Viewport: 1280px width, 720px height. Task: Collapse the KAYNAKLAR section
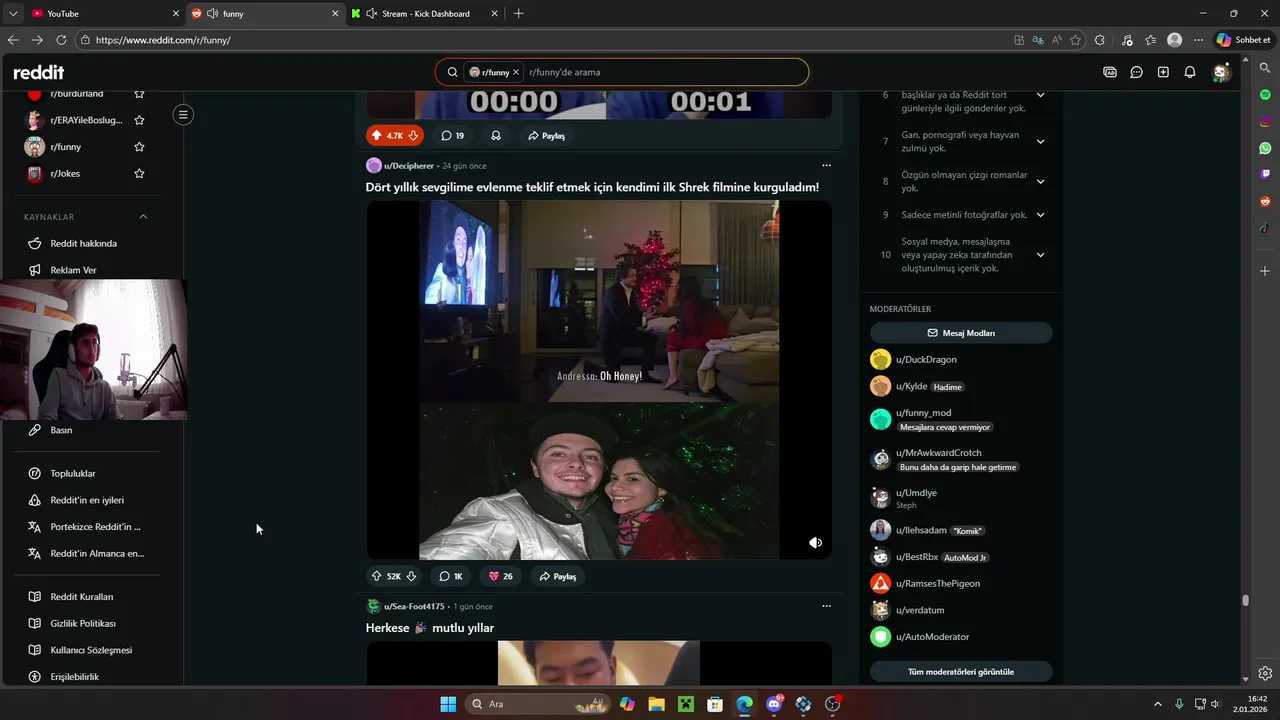(x=143, y=217)
